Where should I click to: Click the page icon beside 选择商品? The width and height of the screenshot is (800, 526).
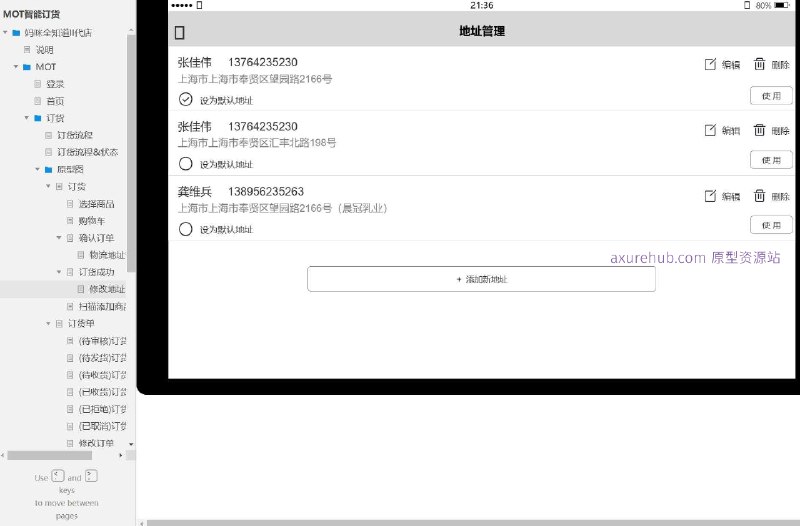pyautogui.click(x=70, y=204)
